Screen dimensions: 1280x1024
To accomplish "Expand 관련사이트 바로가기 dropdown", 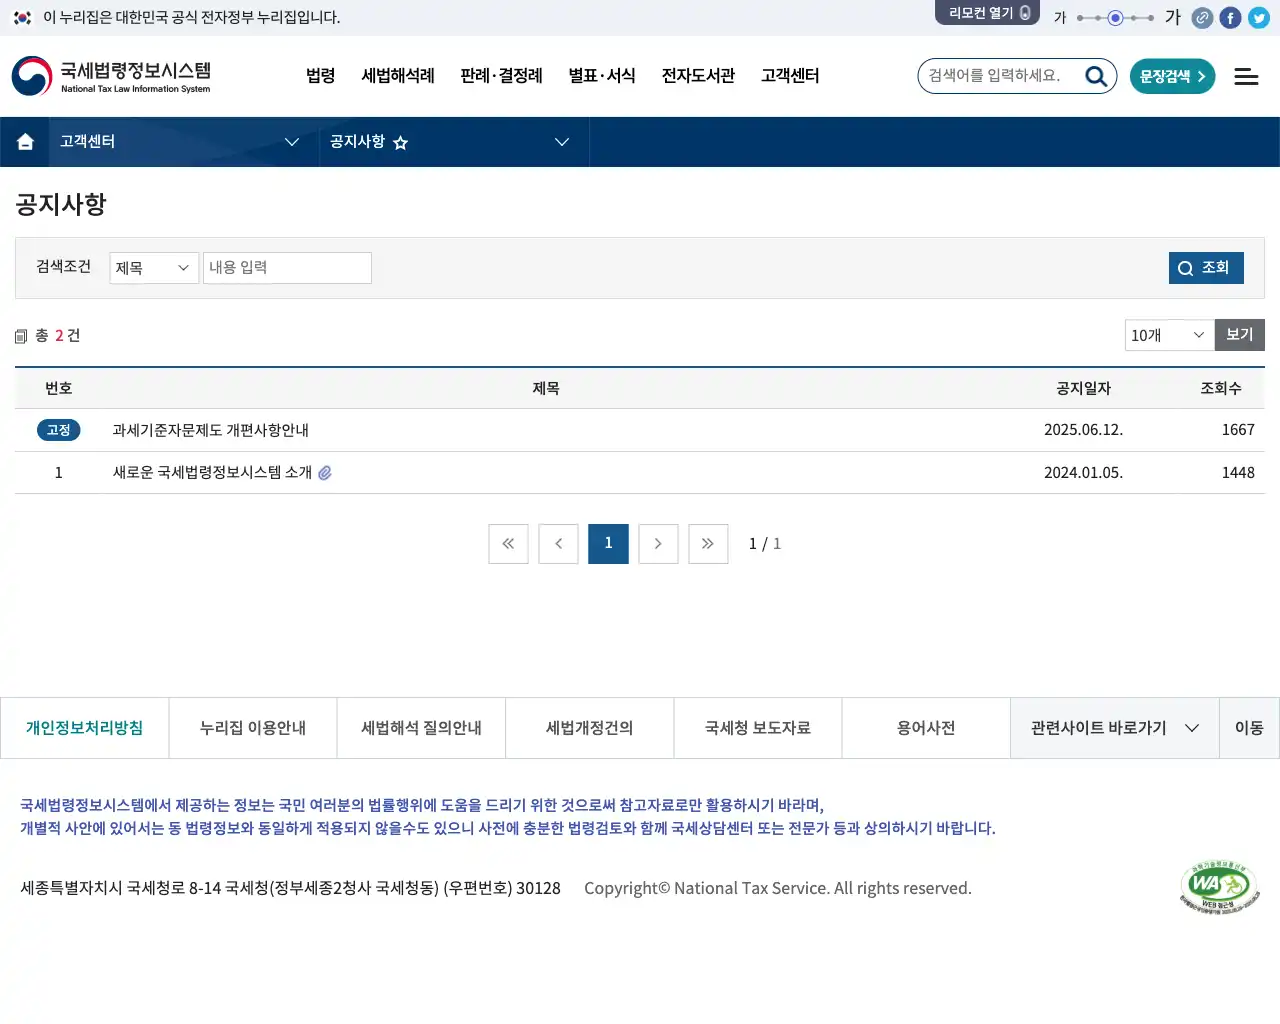I will [1114, 728].
